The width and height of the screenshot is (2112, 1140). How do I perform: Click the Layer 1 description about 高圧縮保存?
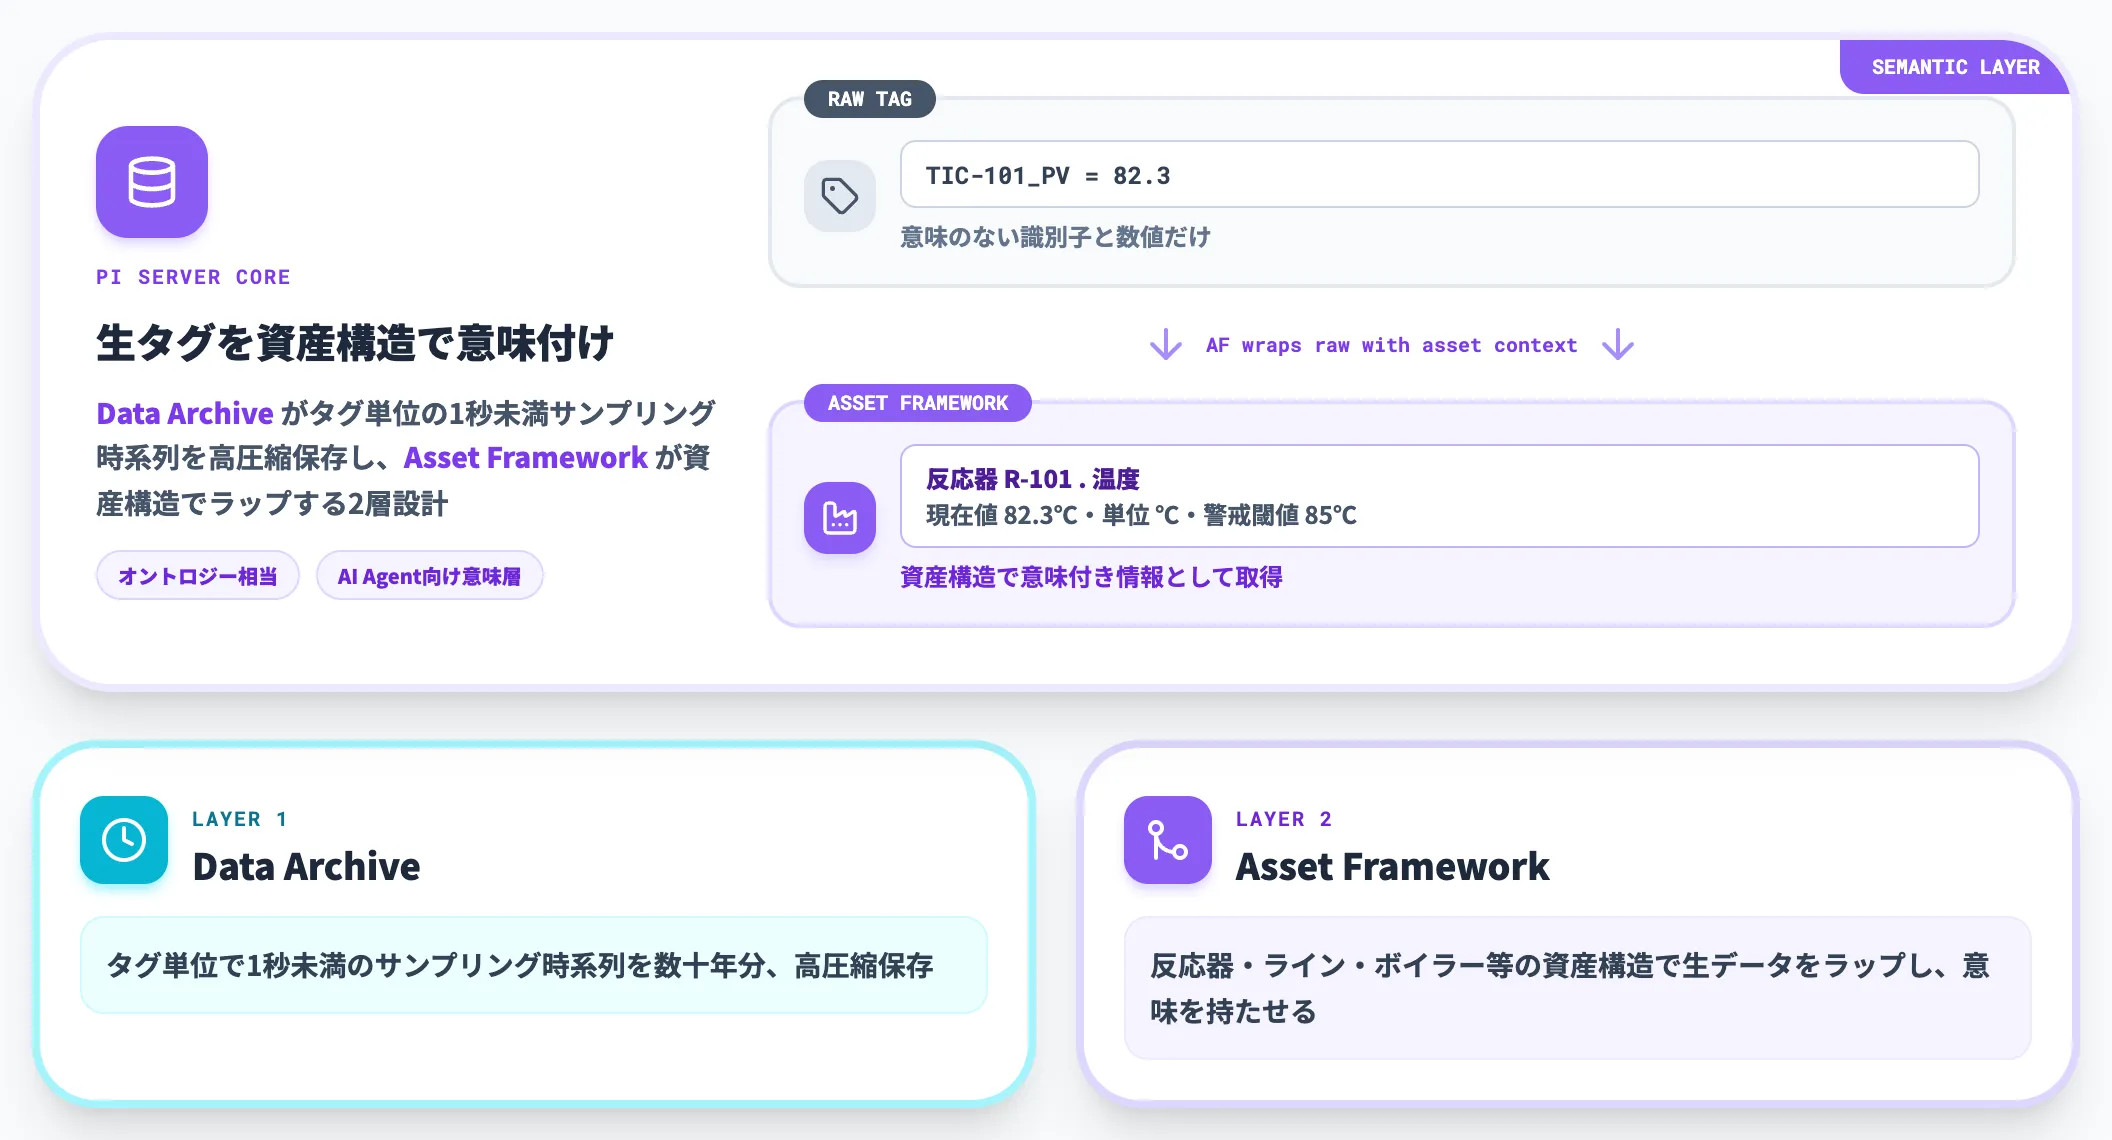click(x=534, y=965)
